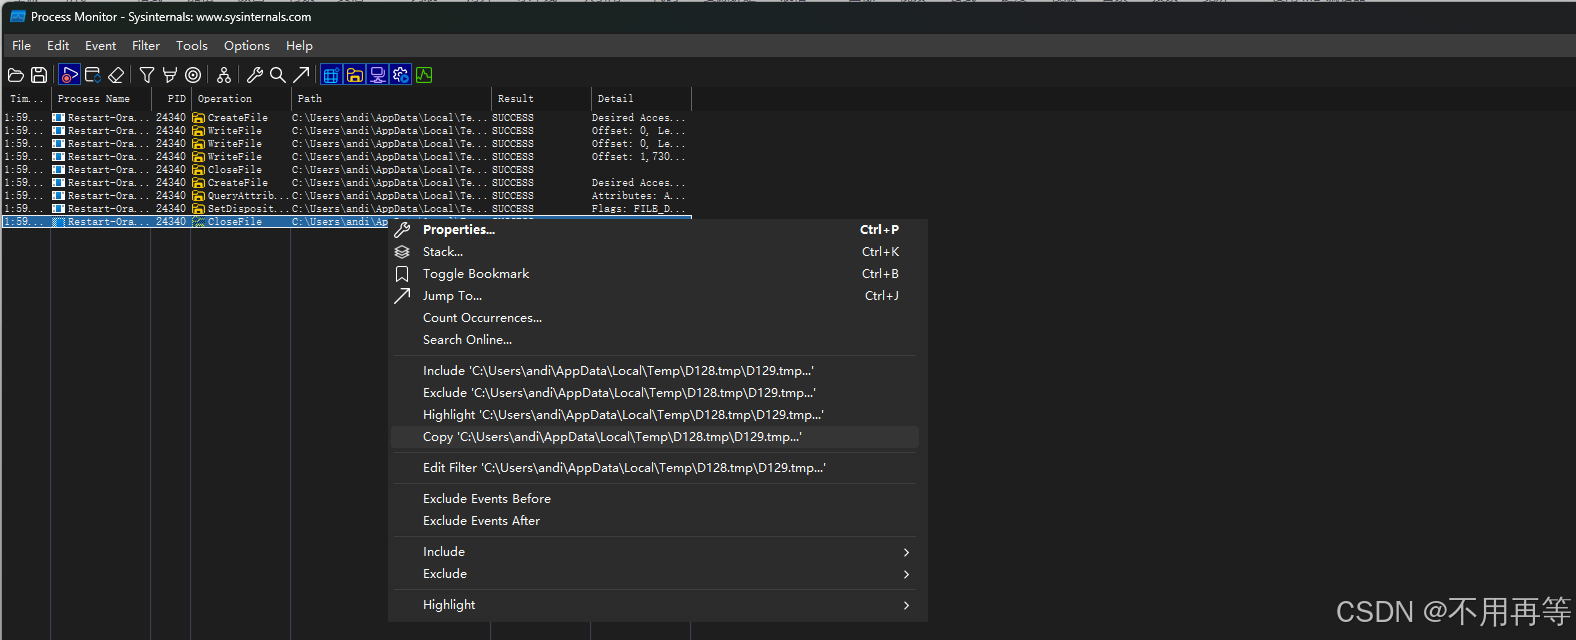Select Exclude Events Before
Viewport: 1576px width, 640px height.
(653, 499)
